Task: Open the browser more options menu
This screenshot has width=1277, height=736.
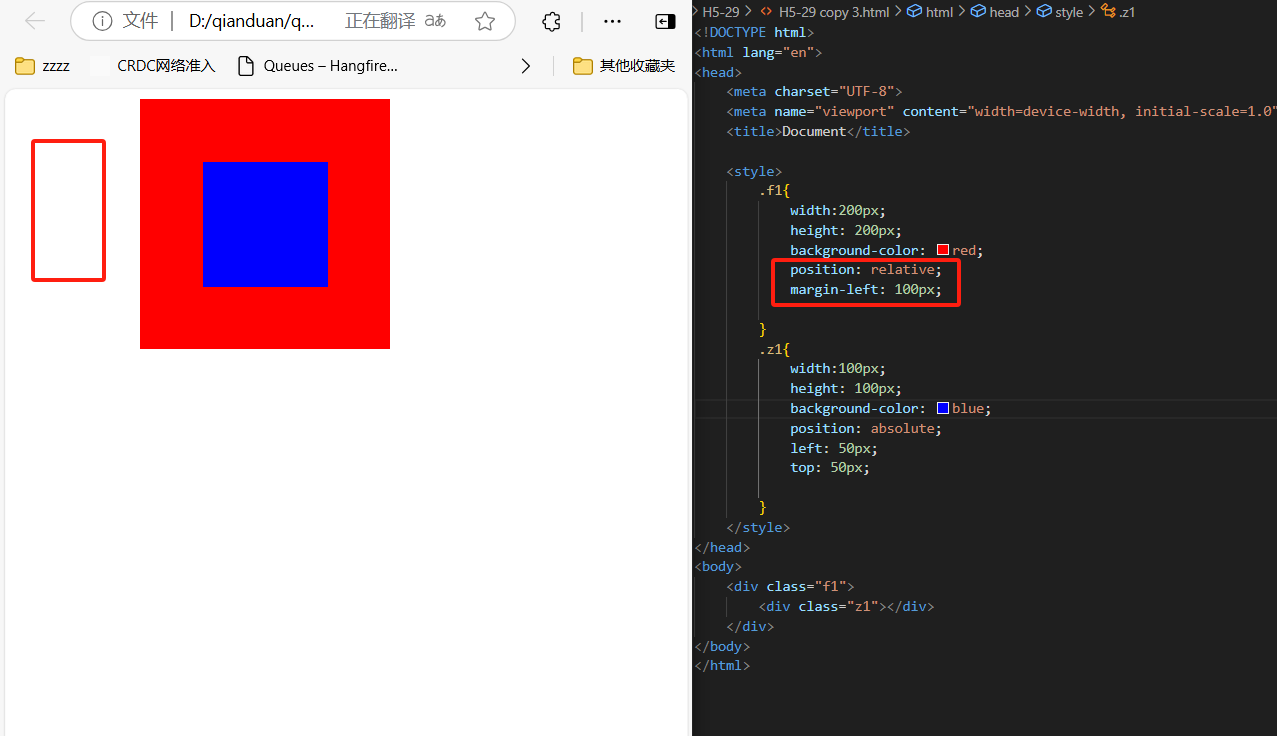Action: [x=613, y=21]
